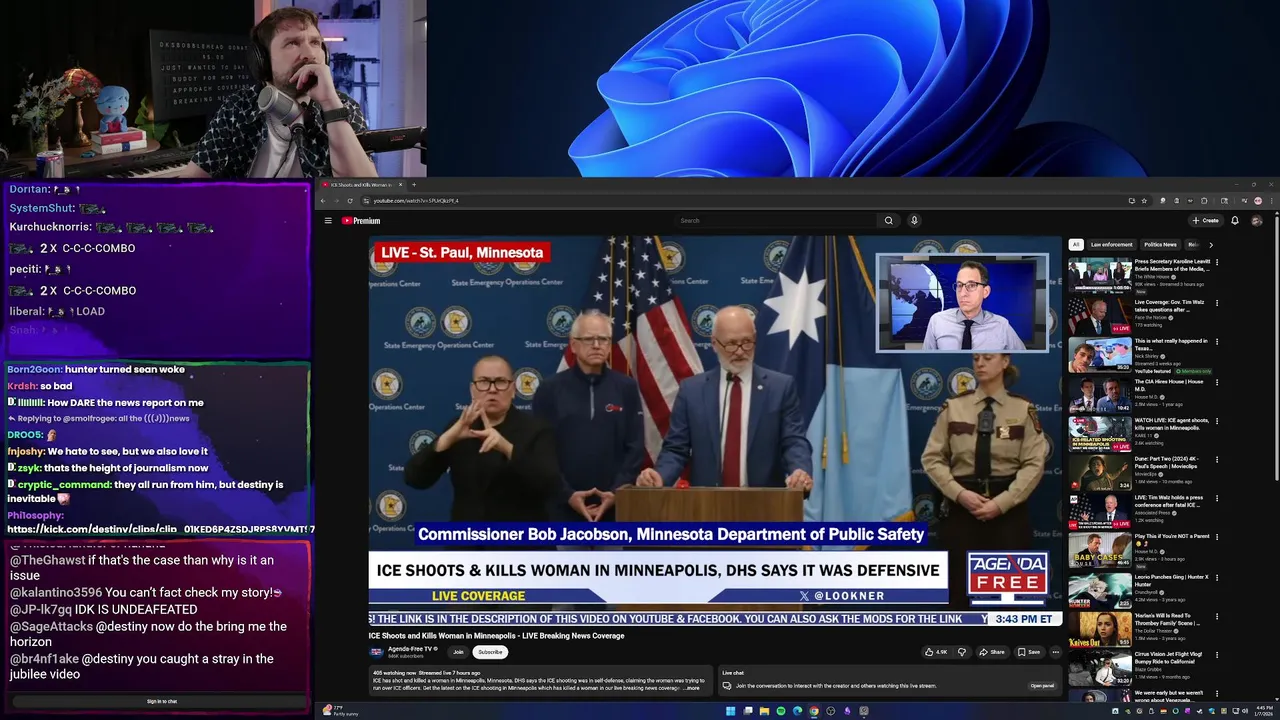
Task: Save the video to a playlist
Action: click(x=1029, y=652)
